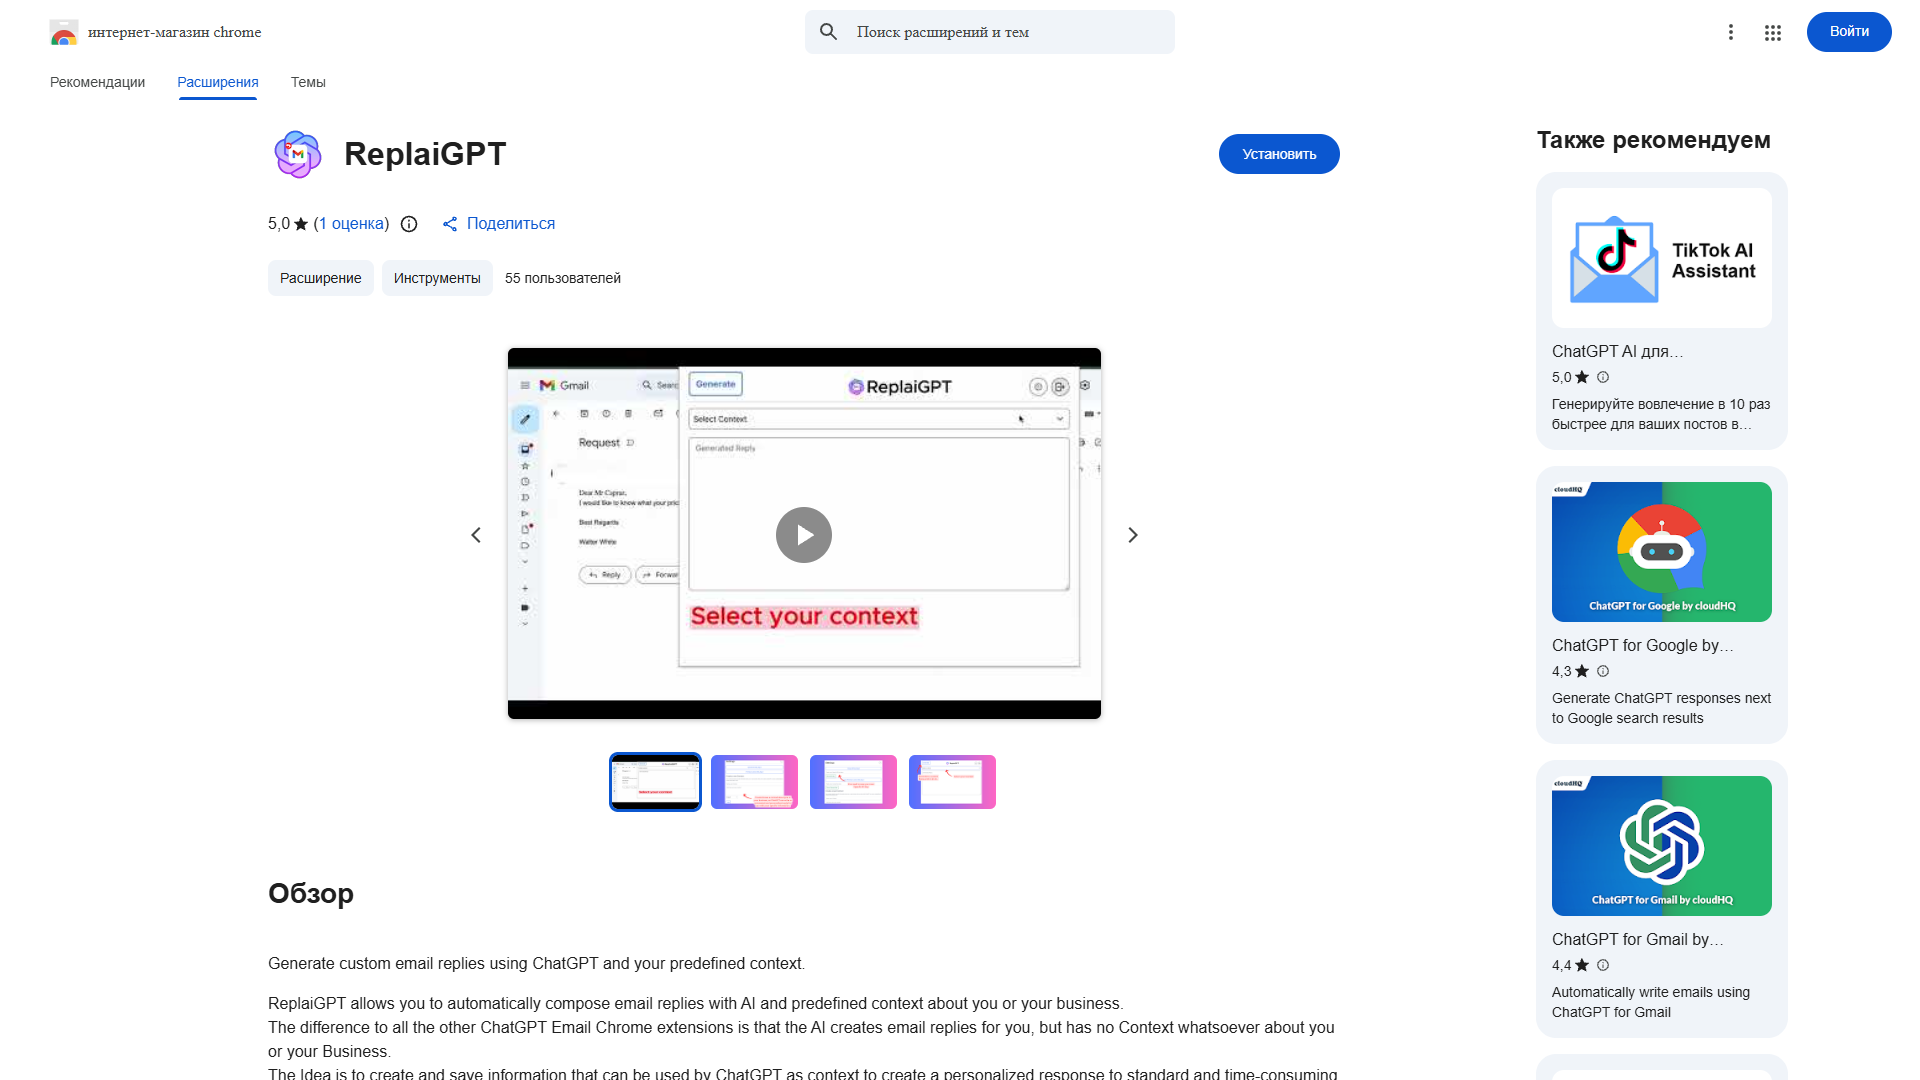Click the ReplaiGPT extension icon

pyautogui.click(x=298, y=154)
